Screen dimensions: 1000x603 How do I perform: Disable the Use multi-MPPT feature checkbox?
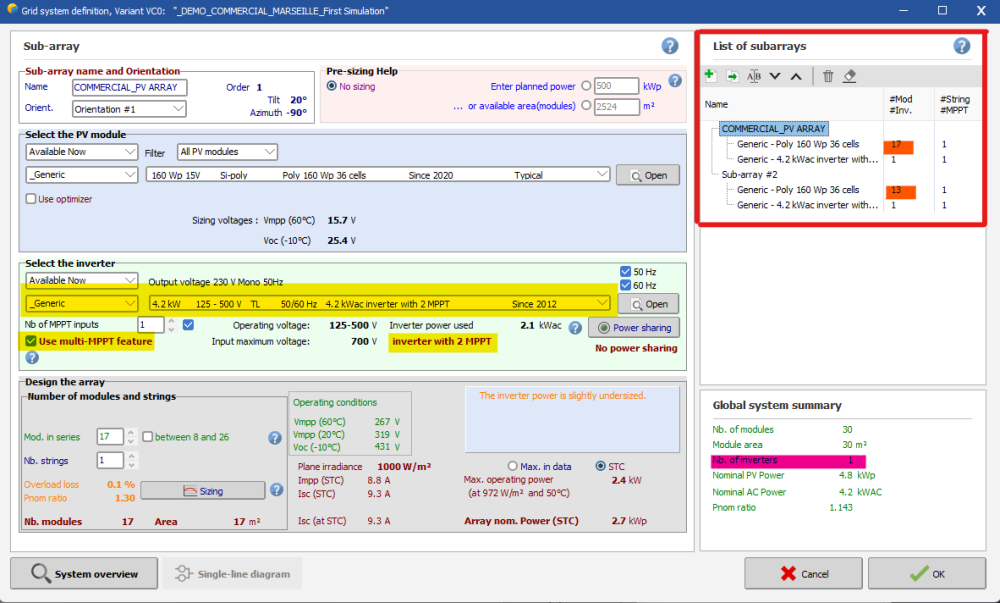32,342
